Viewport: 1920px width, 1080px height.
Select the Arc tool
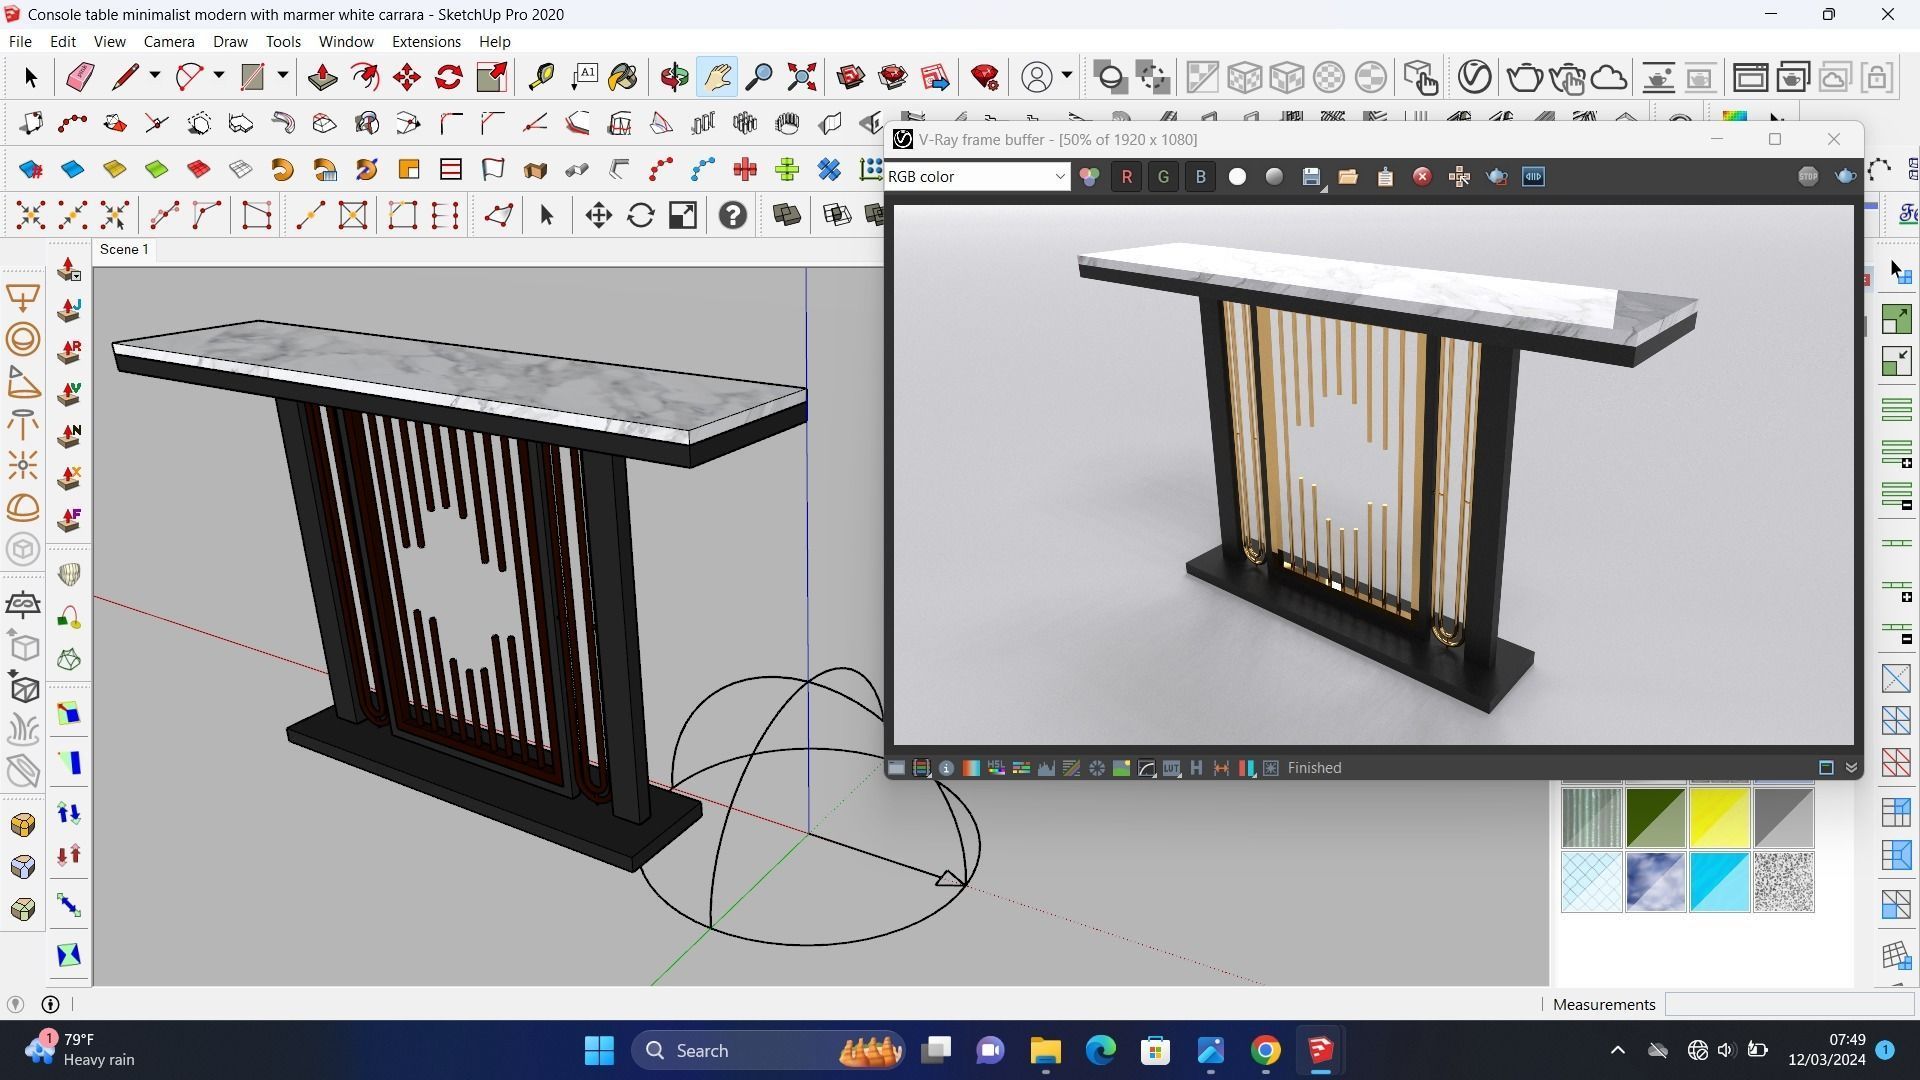[189, 77]
